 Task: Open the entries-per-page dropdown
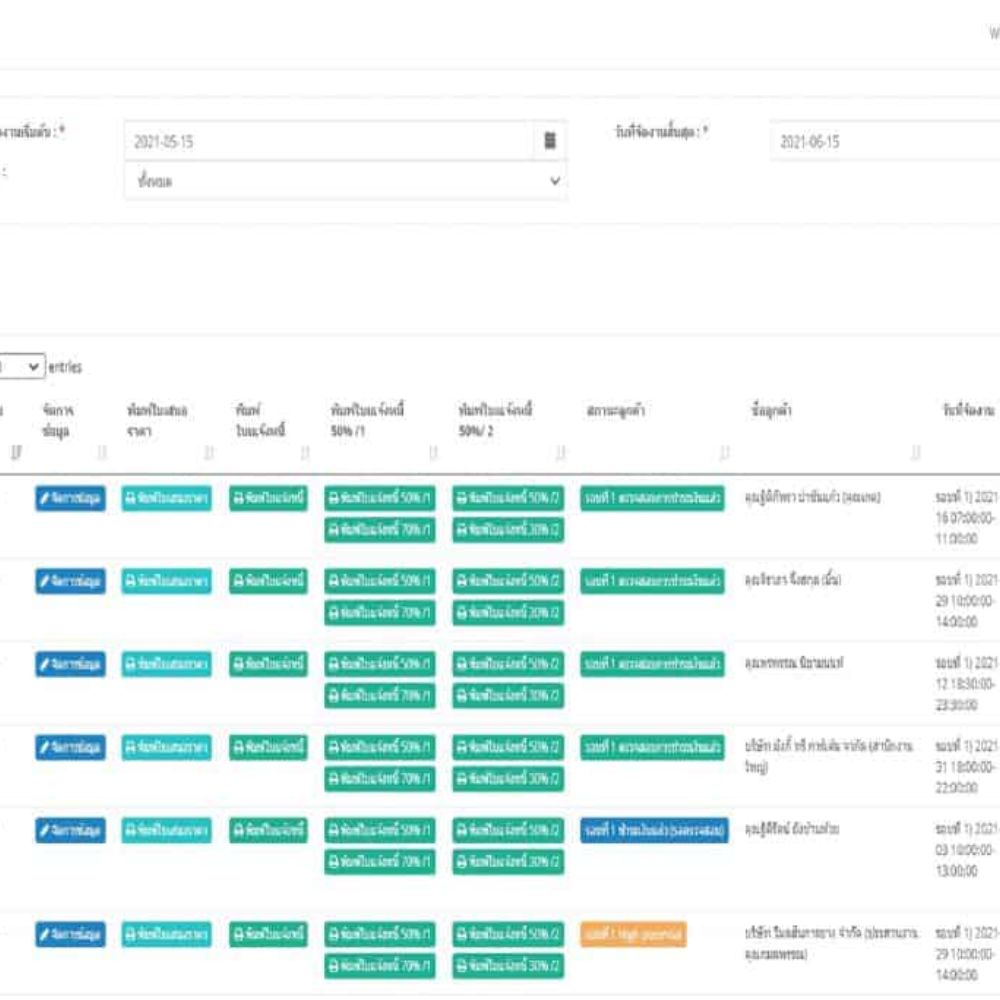click(x=22, y=367)
